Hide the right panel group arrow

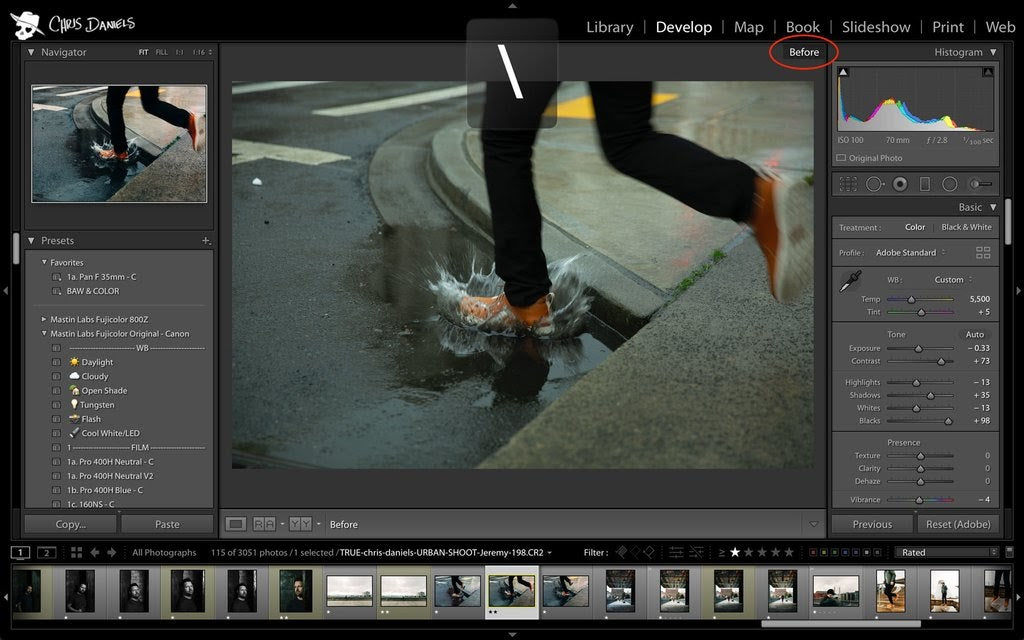pos(1018,290)
